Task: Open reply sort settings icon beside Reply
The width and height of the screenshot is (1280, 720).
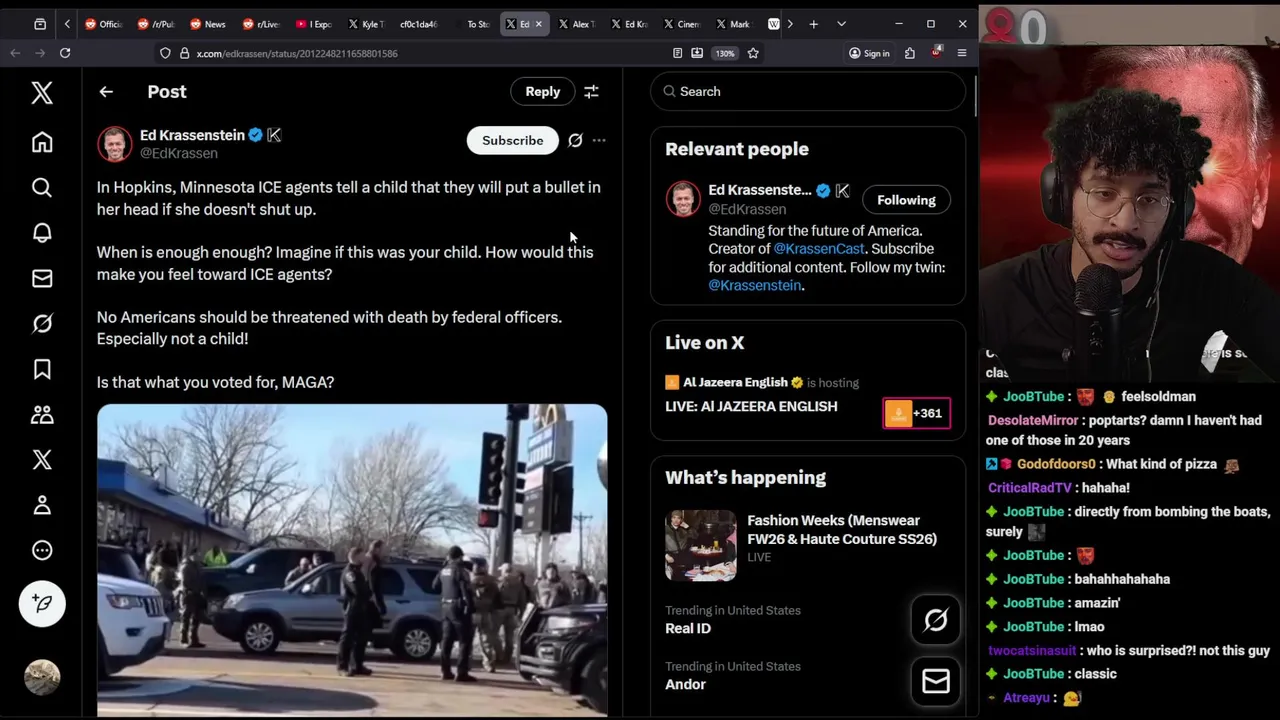Action: (591, 92)
